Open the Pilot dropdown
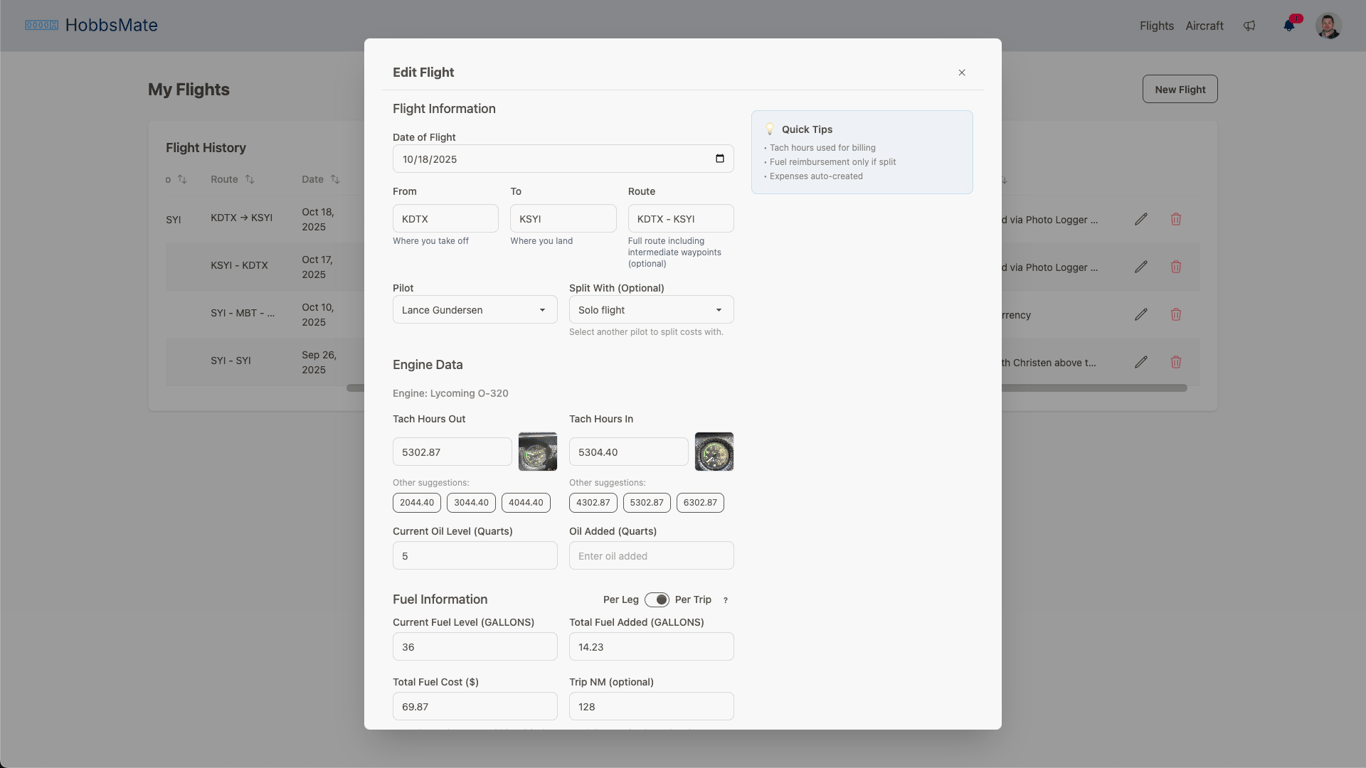Screen dimensions: 1366x768 (x=474, y=309)
